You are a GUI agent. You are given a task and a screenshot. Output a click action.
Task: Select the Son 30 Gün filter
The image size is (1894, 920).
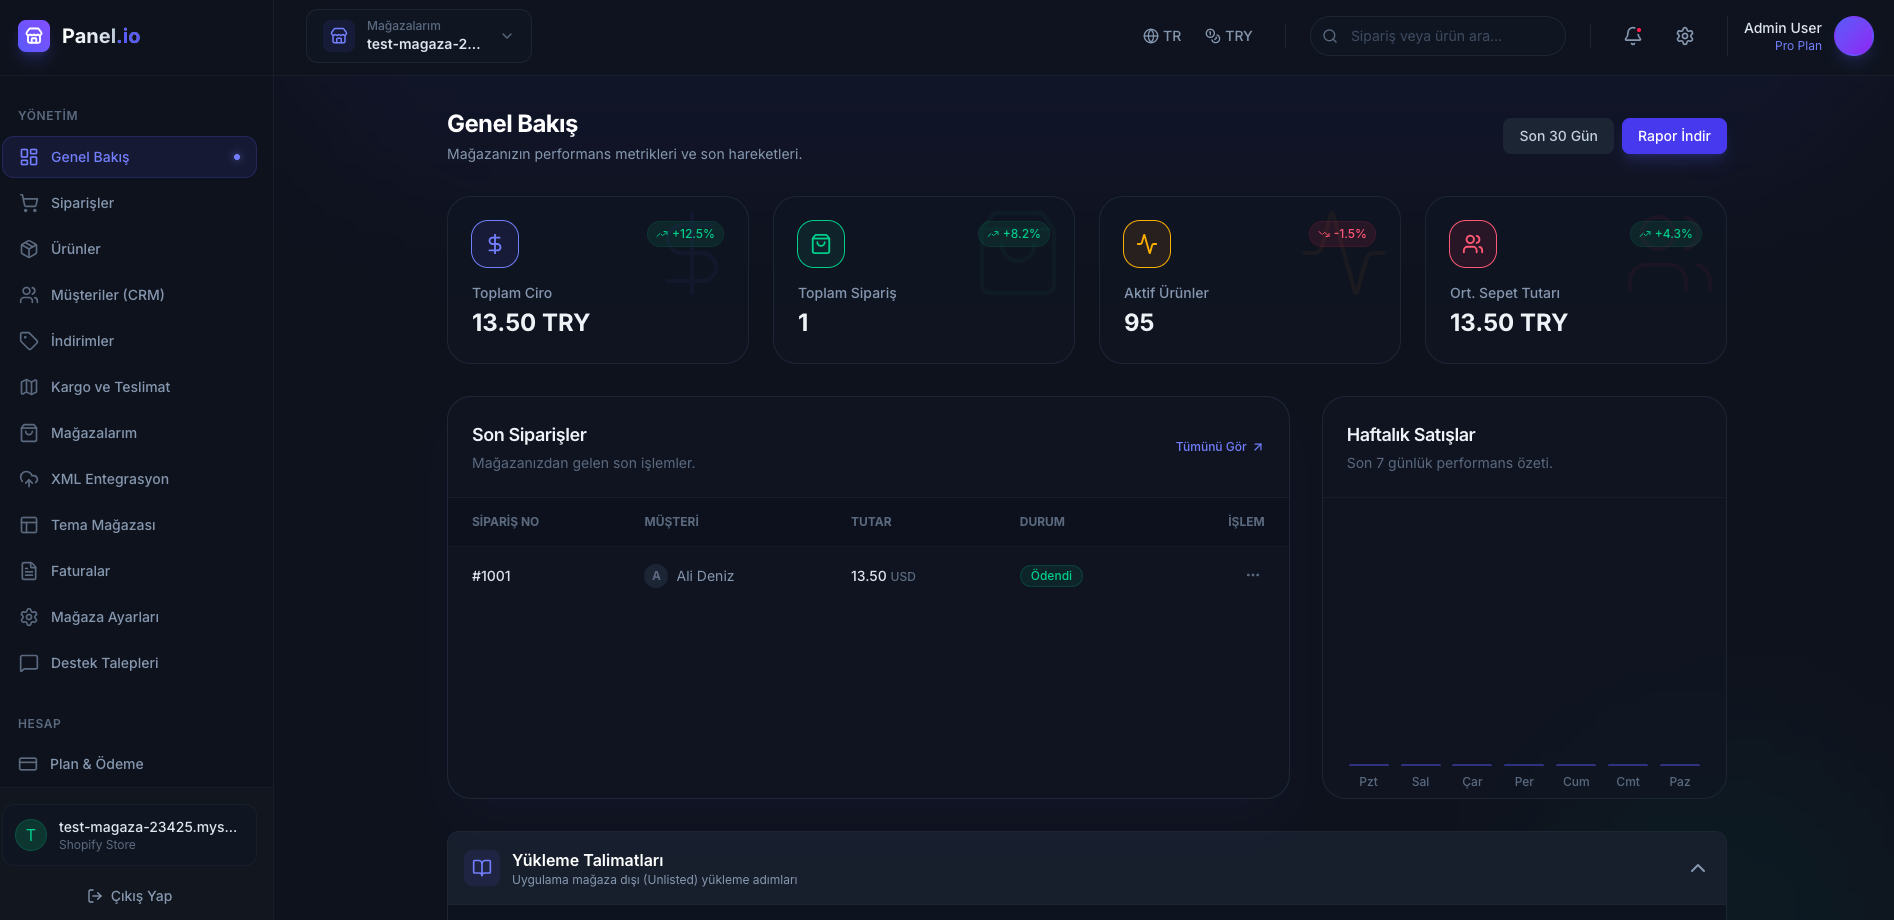coord(1557,135)
